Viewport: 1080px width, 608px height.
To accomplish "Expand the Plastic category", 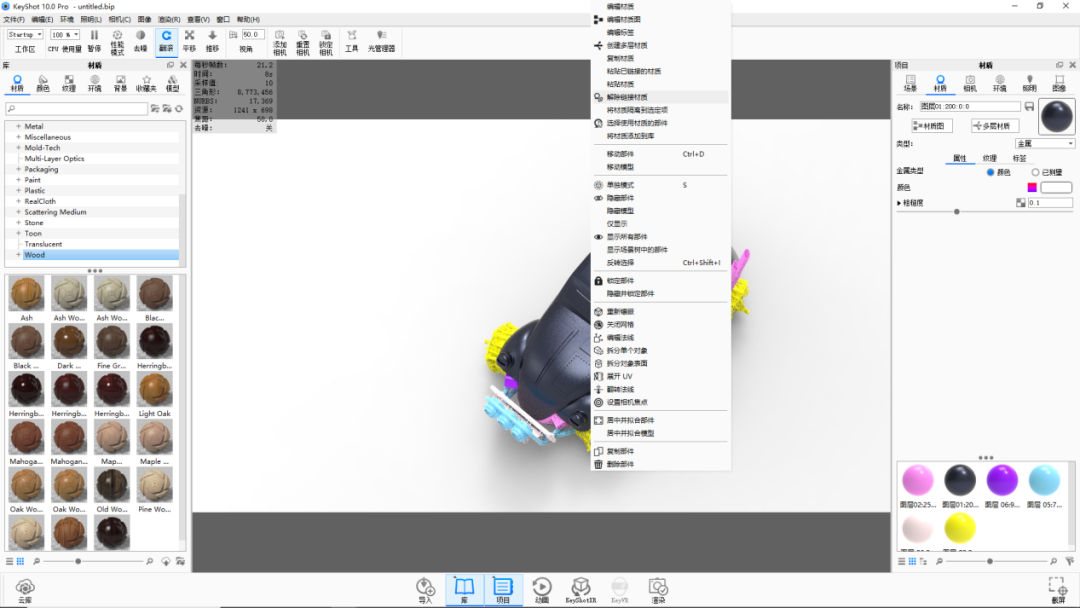I will coord(18,190).
